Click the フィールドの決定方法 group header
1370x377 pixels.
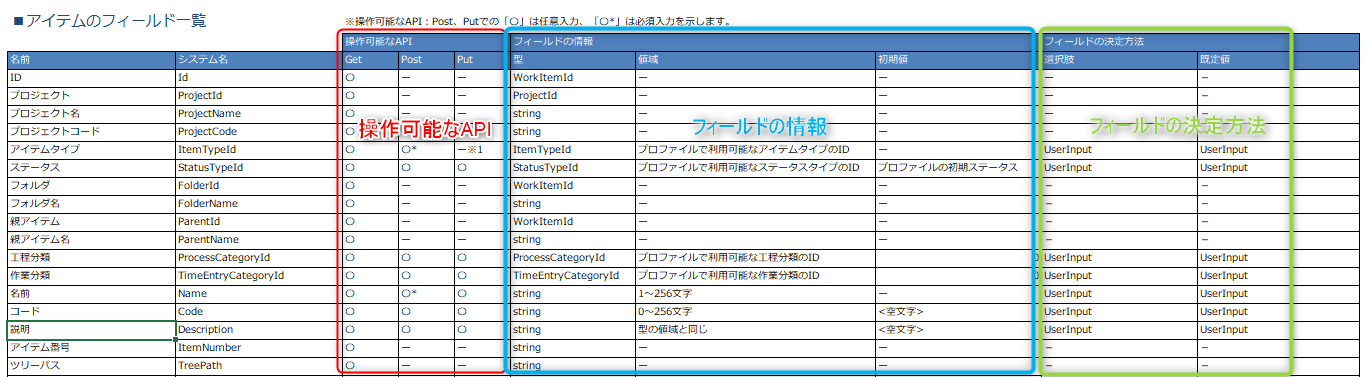[x=1201, y=42]
